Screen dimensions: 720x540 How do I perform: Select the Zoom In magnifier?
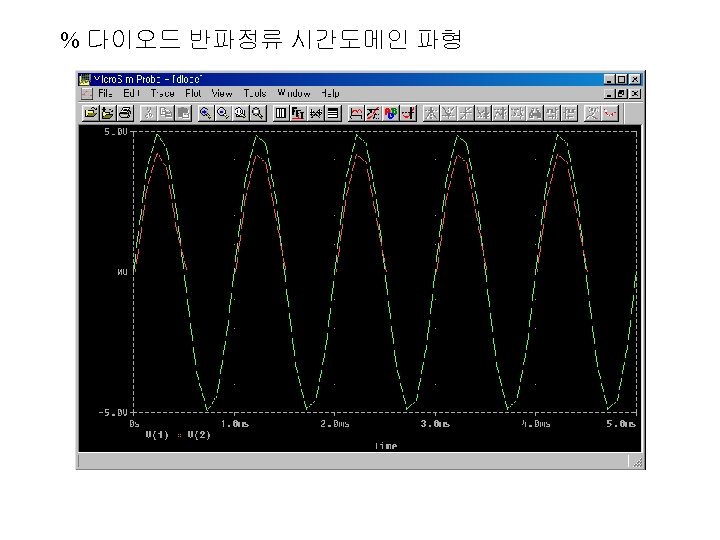click(x=206, y=113)
